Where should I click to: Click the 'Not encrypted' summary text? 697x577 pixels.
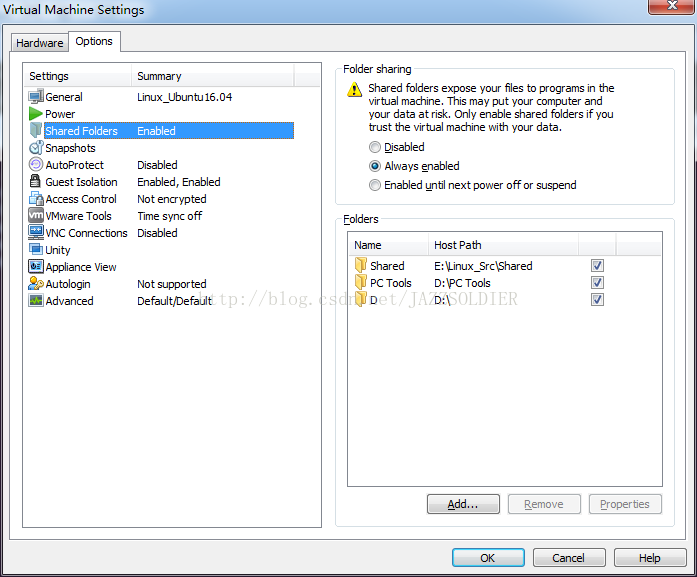[172, 199]
